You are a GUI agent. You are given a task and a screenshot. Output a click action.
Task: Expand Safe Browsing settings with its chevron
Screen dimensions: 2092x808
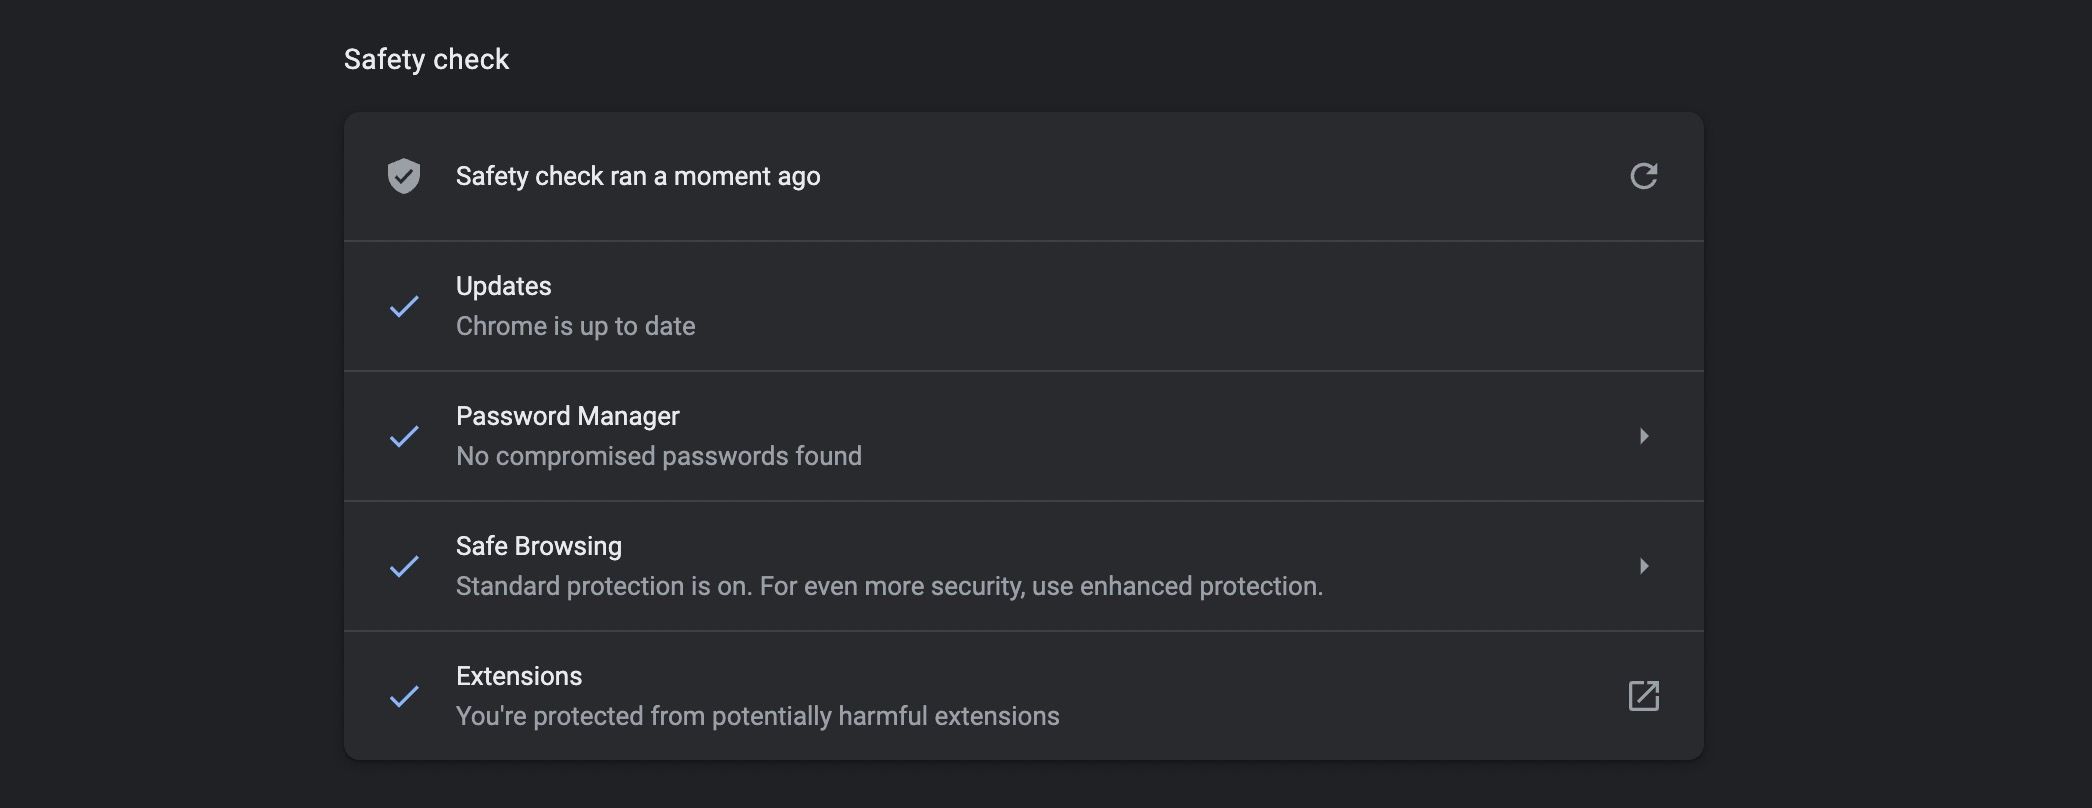tap(1645, 566)
